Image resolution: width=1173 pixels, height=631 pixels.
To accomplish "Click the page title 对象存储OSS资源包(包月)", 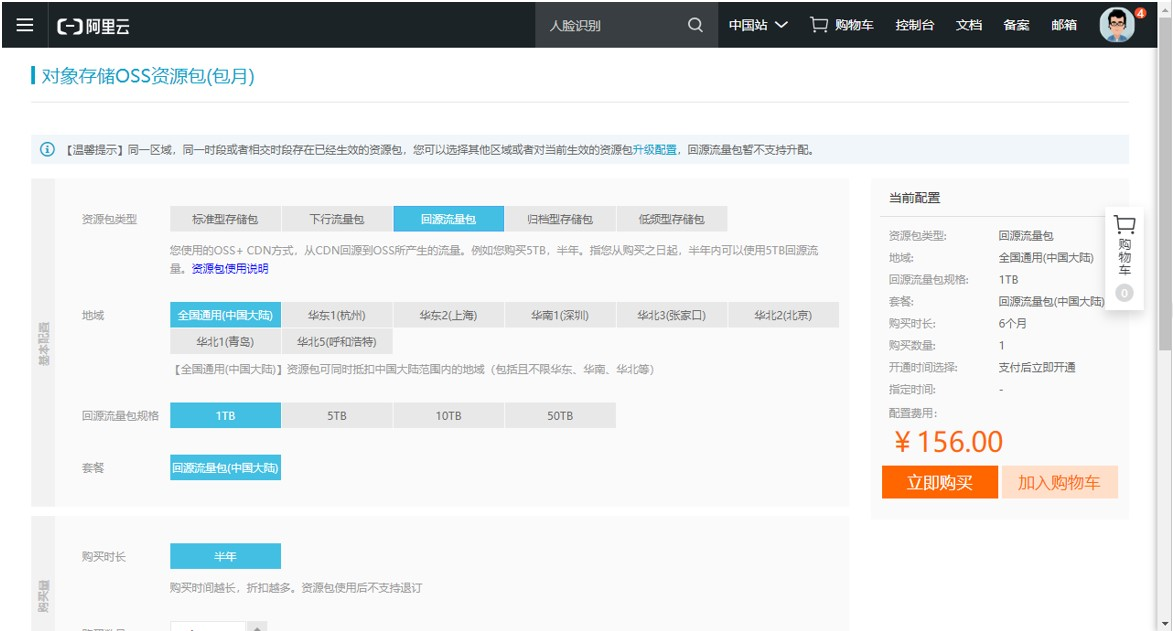I will coord(147,76).
